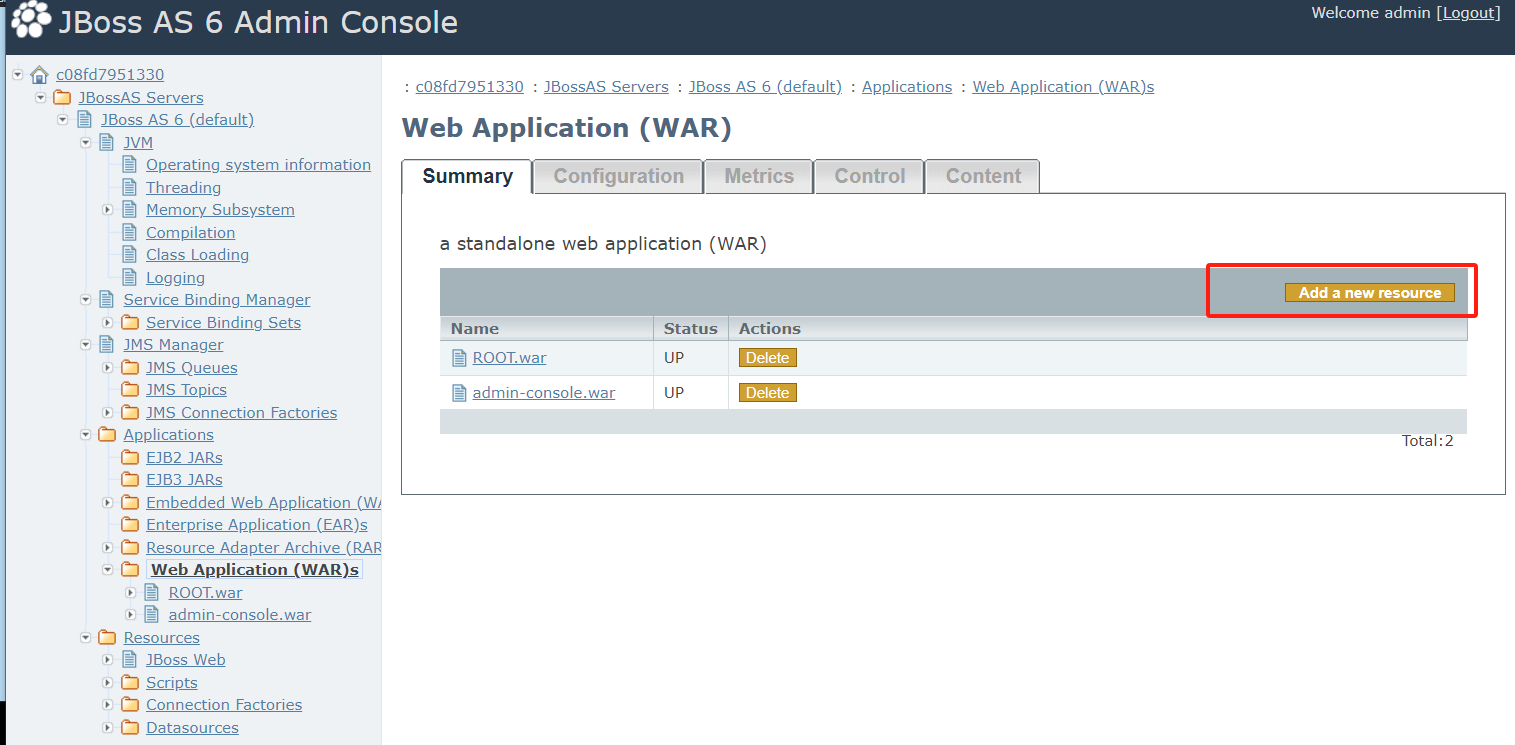Click the document icon next to Threading

tap(129, 187)
